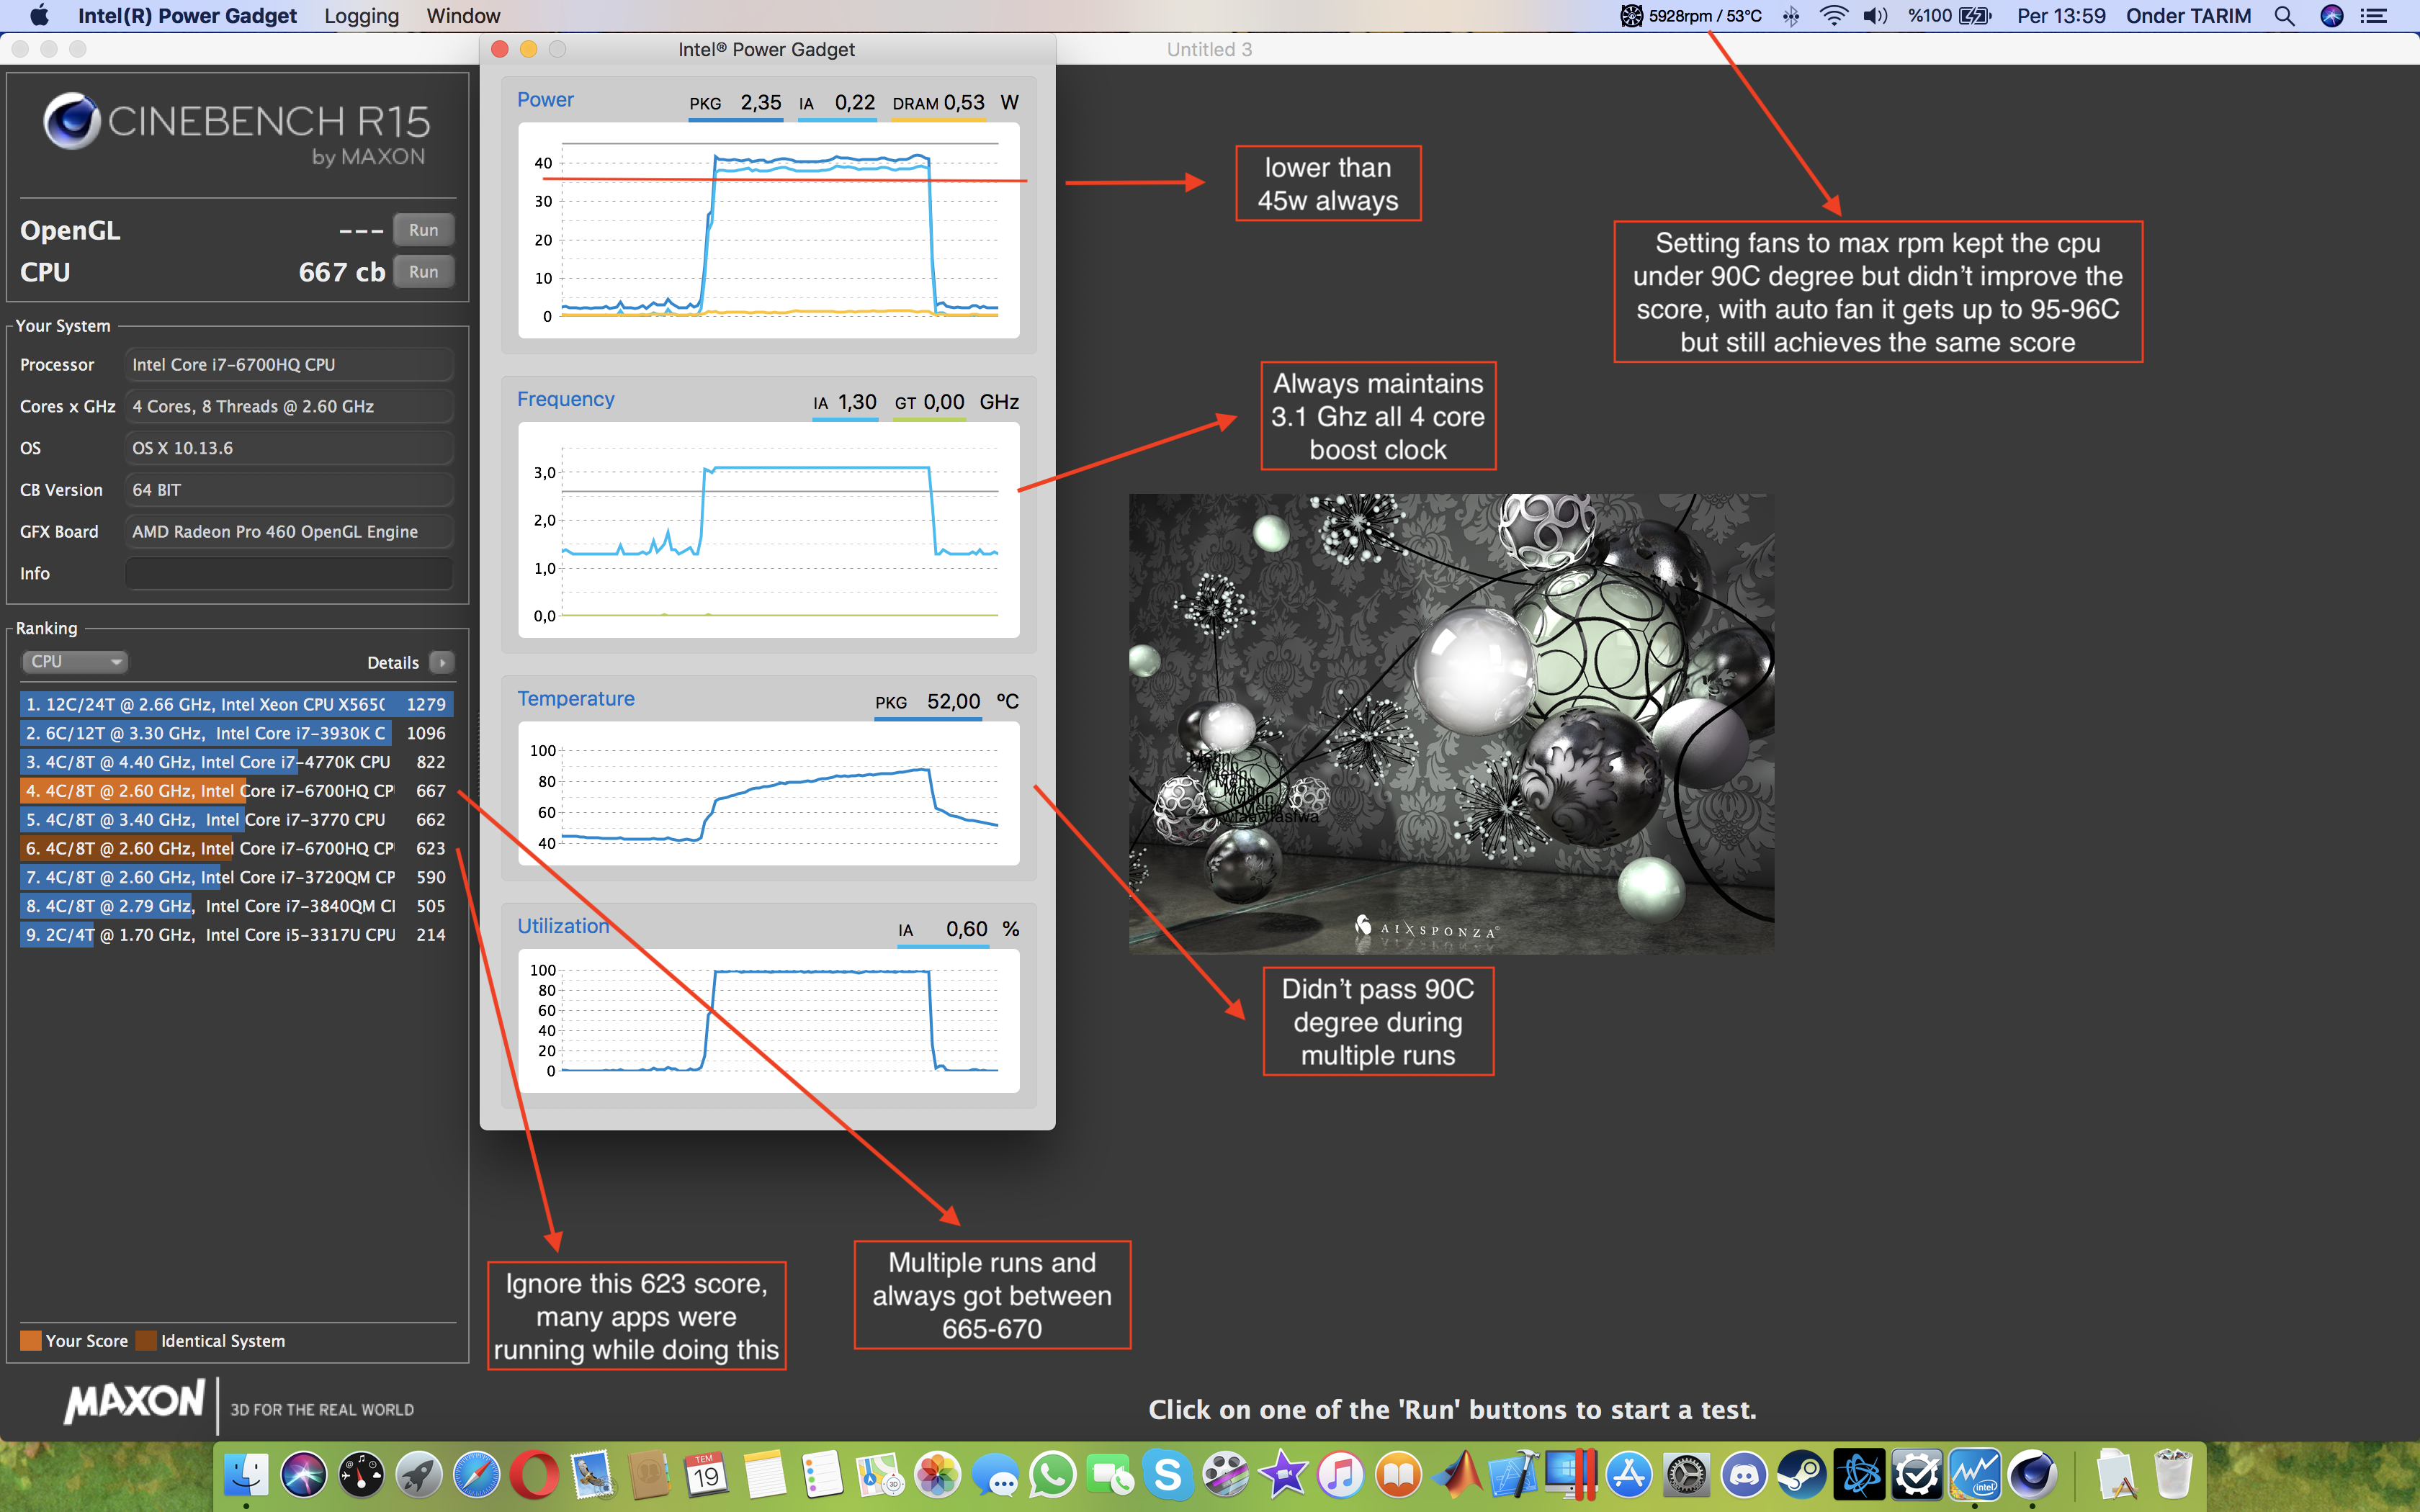This screenshot has height=1512, width=2420.
Task: Click the Power graph in Power Gadget
Action: click(x=768, y=230)
